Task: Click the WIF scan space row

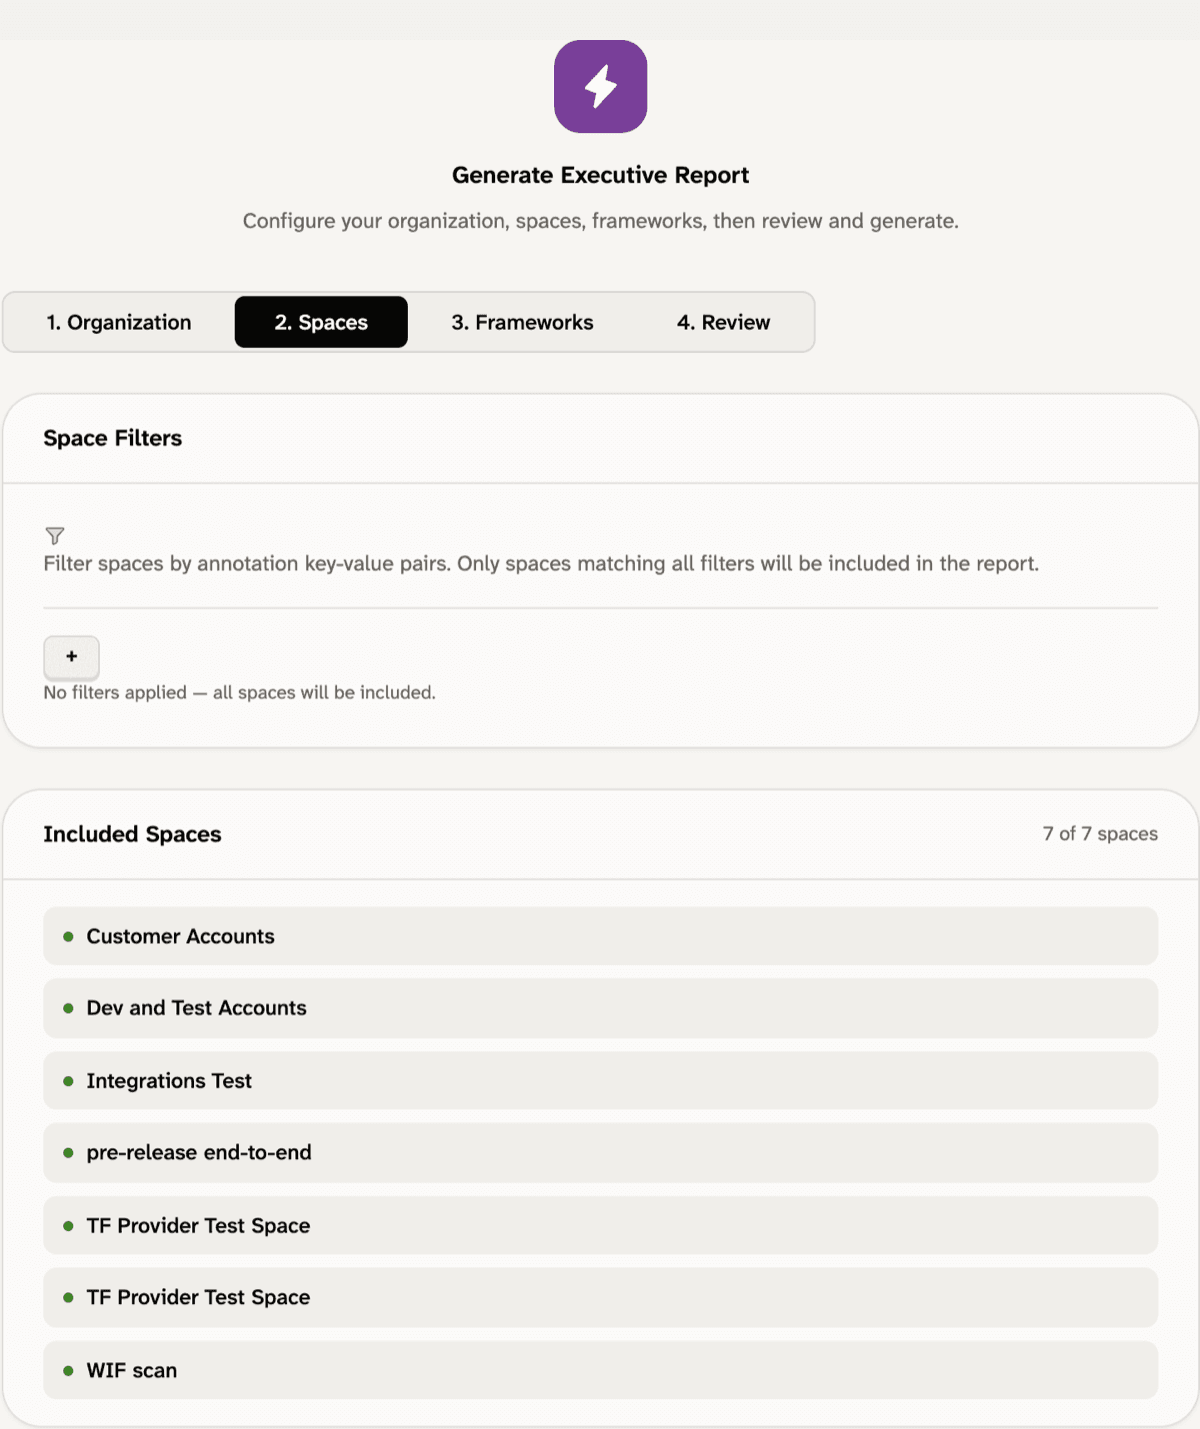Action: coord(600,1370)
